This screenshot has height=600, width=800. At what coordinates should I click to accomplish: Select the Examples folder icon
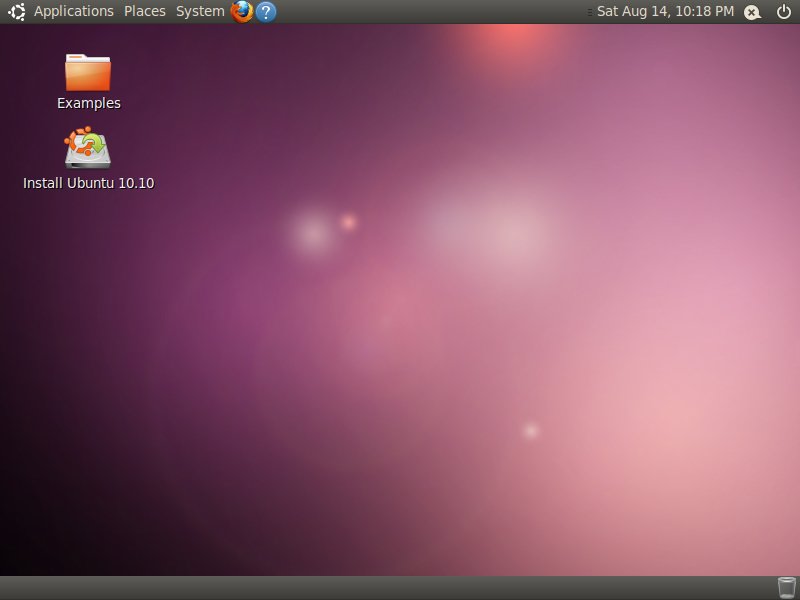pos(88,72)
